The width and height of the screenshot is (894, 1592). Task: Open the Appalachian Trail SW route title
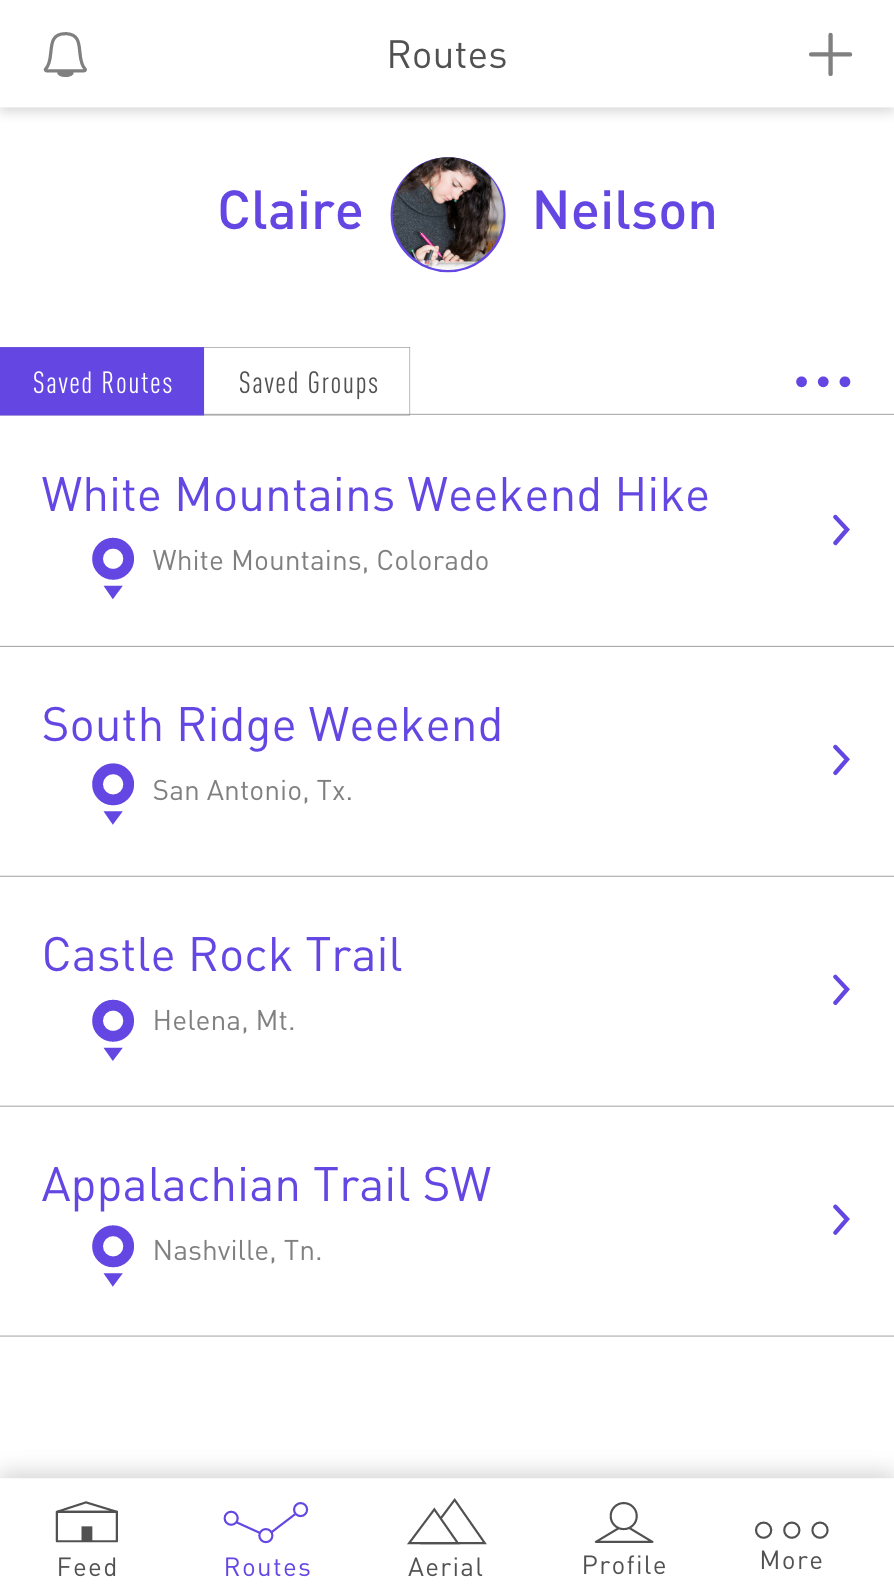(x=267, y=1186)
